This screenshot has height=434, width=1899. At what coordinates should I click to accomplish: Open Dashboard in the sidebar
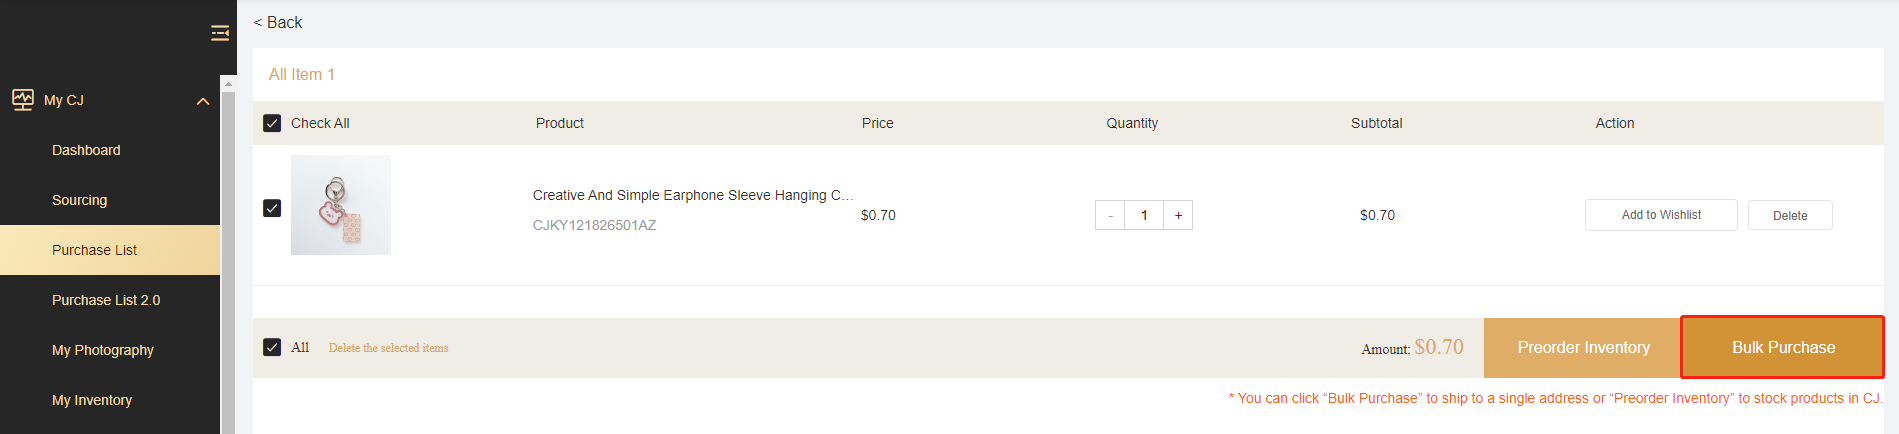(x=86, y=150)
